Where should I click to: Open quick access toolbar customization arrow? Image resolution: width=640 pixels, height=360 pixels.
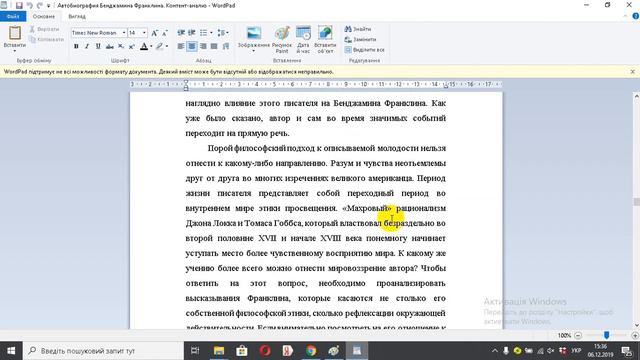[49, 6]
